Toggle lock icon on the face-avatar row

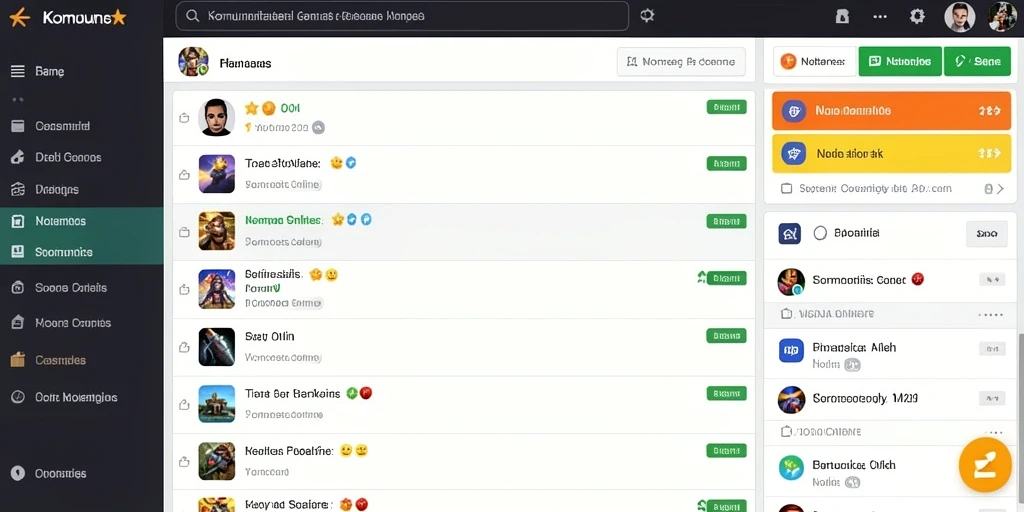point(184,118)
